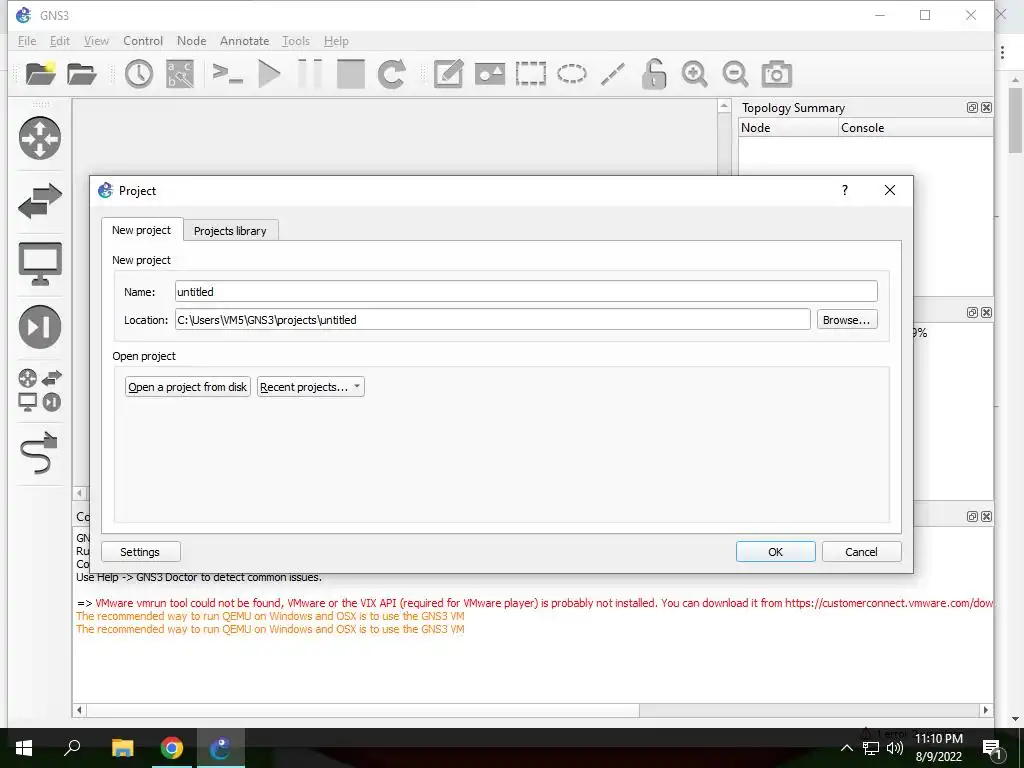The width and height of the screenshot is (1024, 768).
Task: Click console horizontal scrollbar right arrow
Action: point(985,710)
